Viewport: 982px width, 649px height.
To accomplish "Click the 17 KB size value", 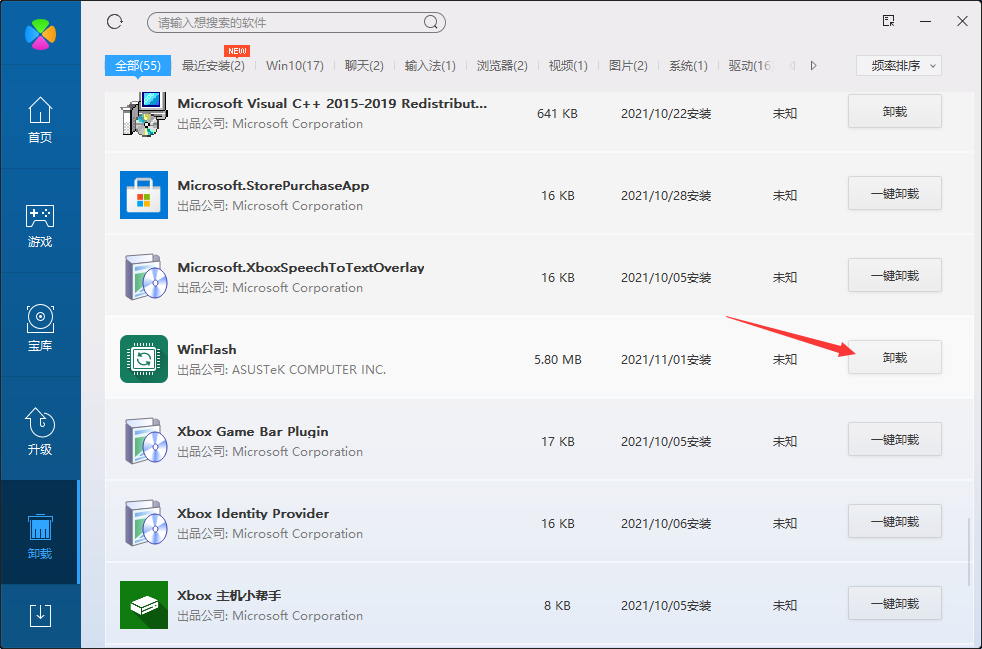I will click(557, 442).
